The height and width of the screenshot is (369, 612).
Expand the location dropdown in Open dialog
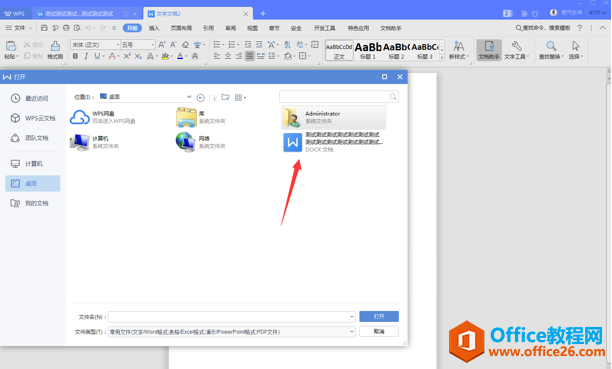tap(189, 97)
